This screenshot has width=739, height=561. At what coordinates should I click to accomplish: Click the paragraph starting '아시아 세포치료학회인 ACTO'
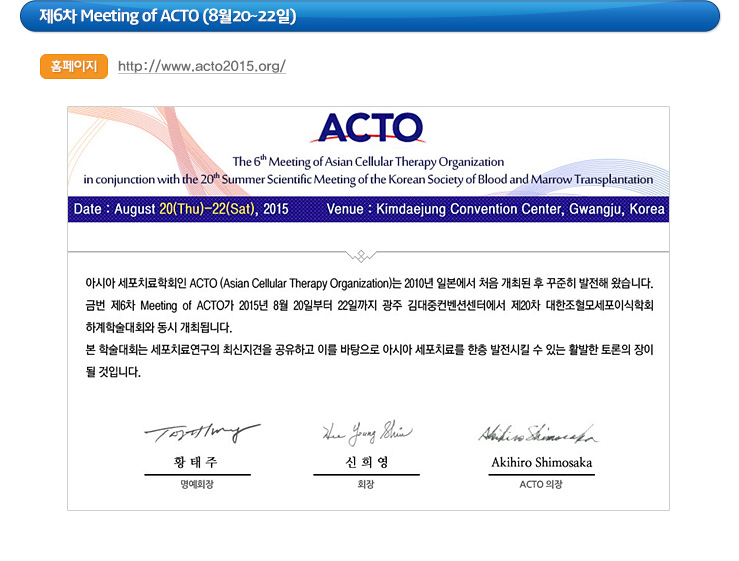[369, 283]
